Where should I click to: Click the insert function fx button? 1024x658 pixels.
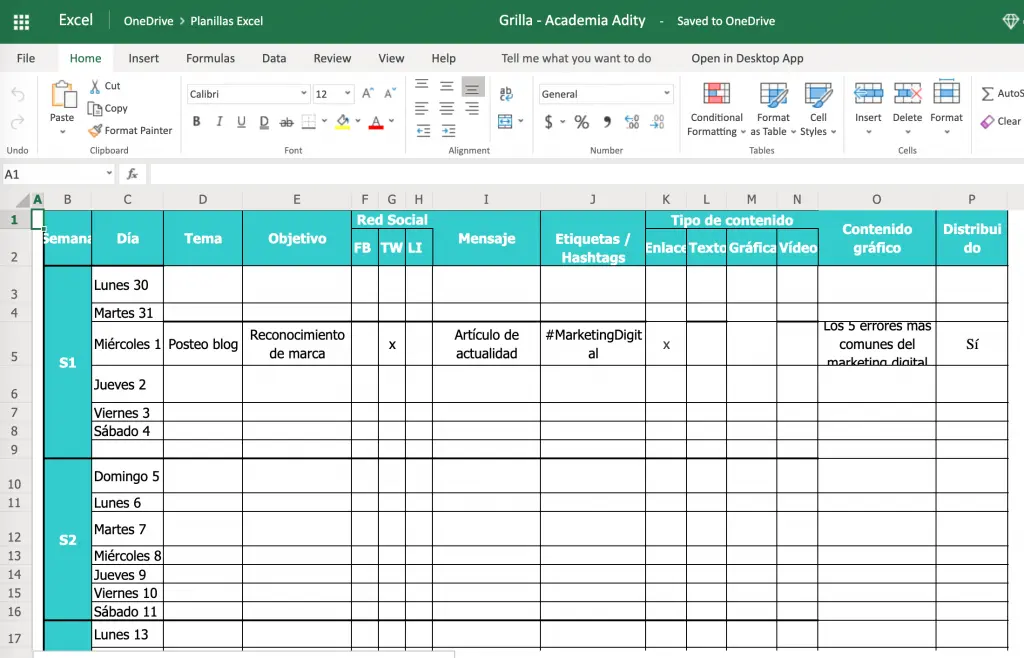(133, 174)
